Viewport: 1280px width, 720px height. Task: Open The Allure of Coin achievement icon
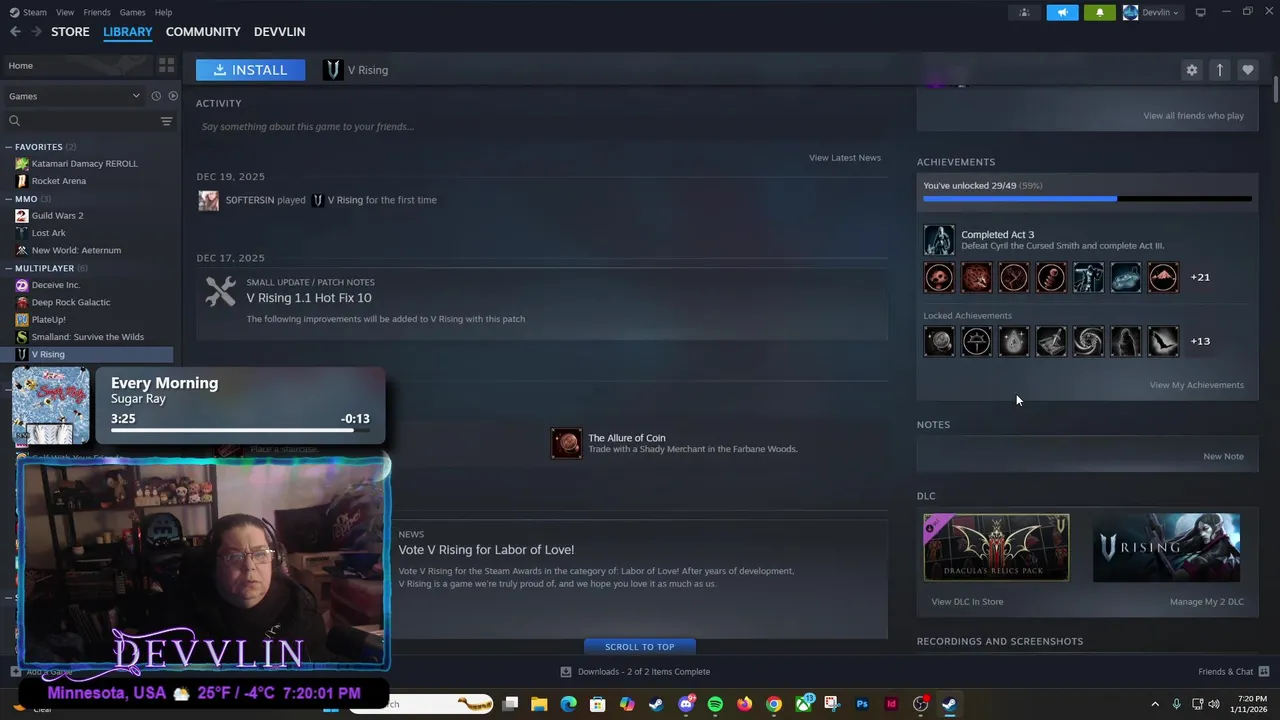[x=566, y=443]
